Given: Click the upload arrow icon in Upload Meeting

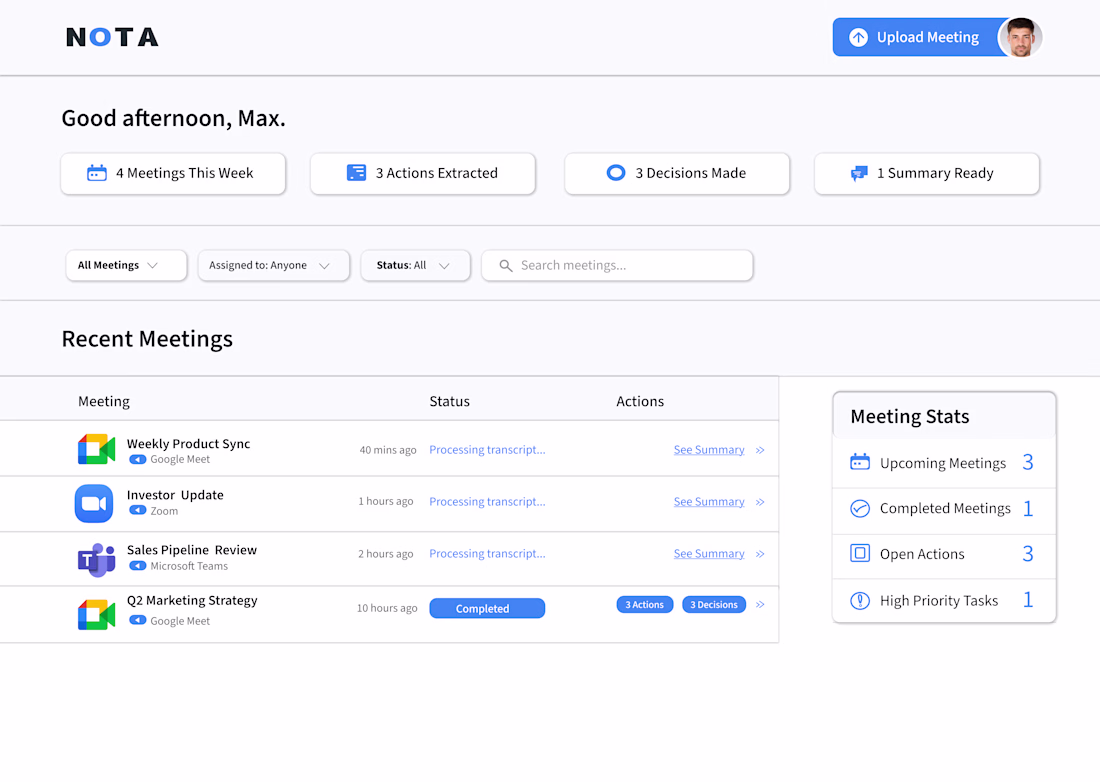Looking at the screenshot, I should pyautogui.click(x=858, y=37).
